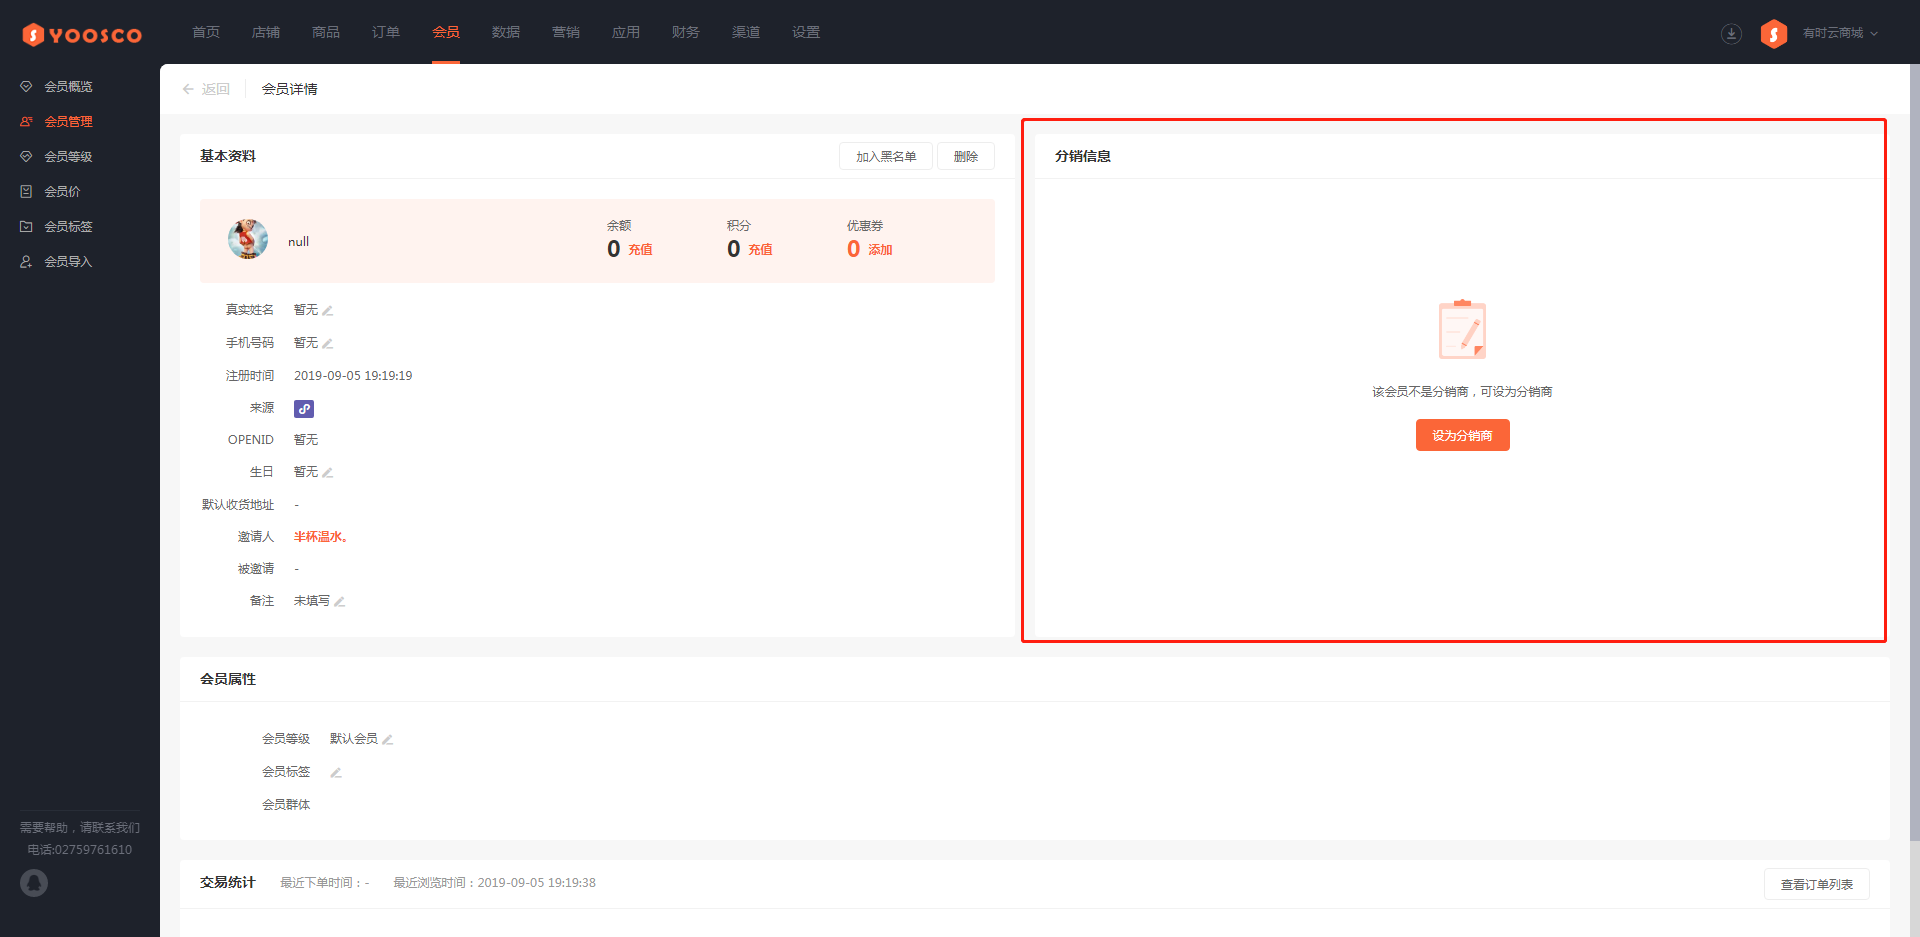Edit 生日 with the pencil icon

click(x=327, y=472)
